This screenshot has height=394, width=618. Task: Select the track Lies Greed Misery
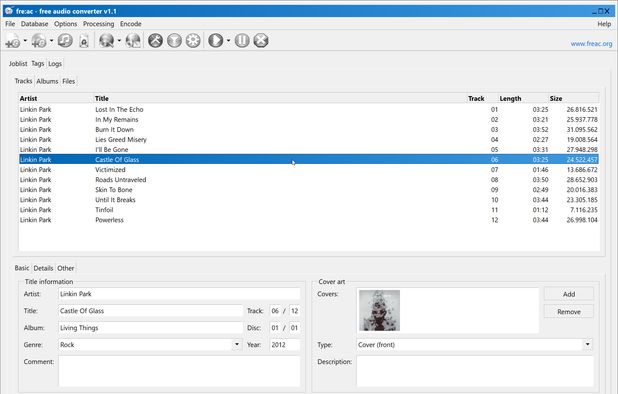tap(309, 139)
